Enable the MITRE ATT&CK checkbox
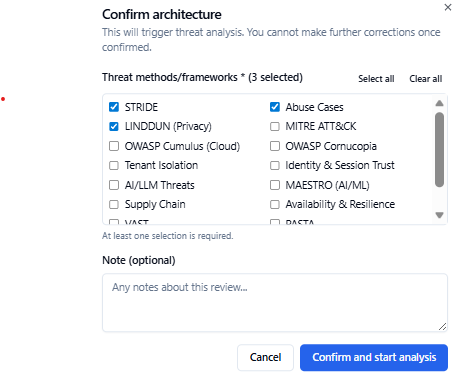 (275, 126)
